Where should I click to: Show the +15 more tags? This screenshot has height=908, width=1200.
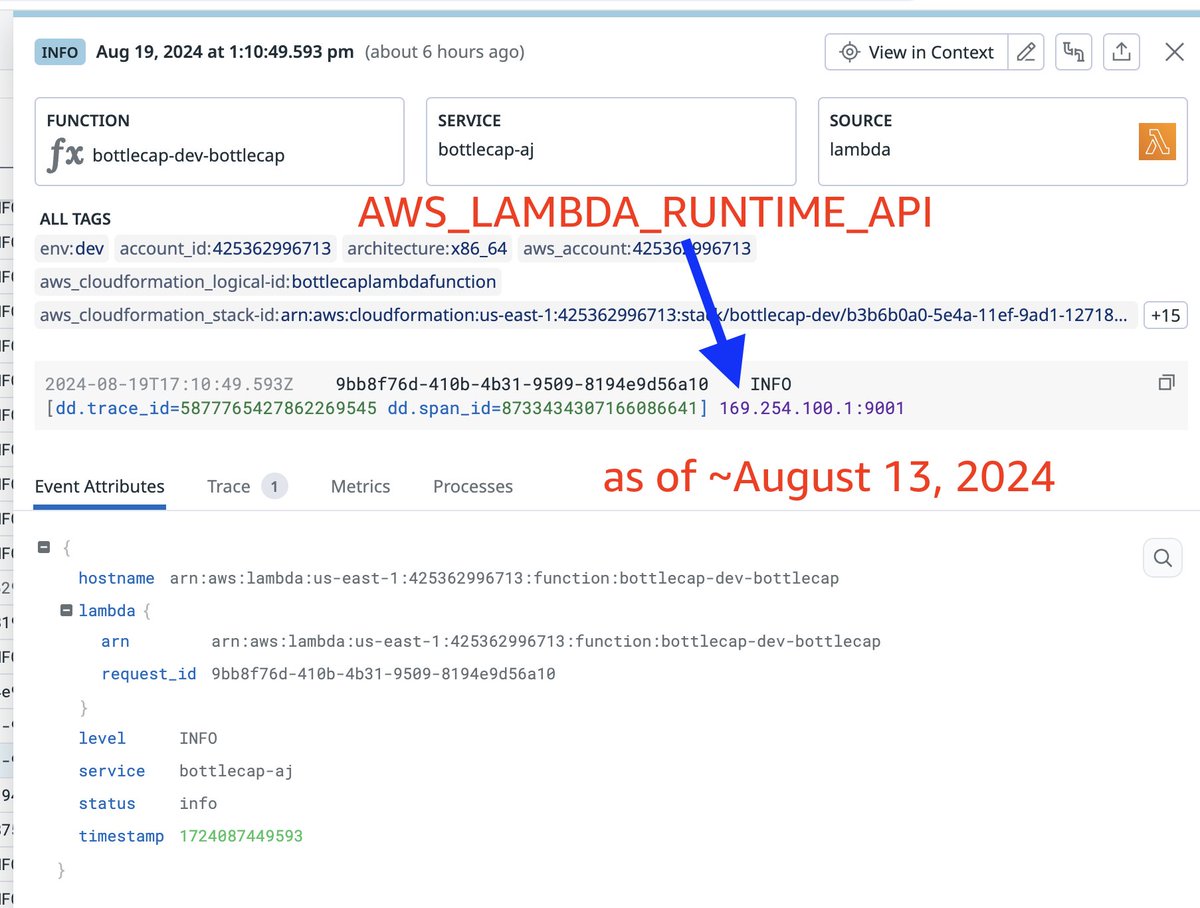[x=1166, y=316]
